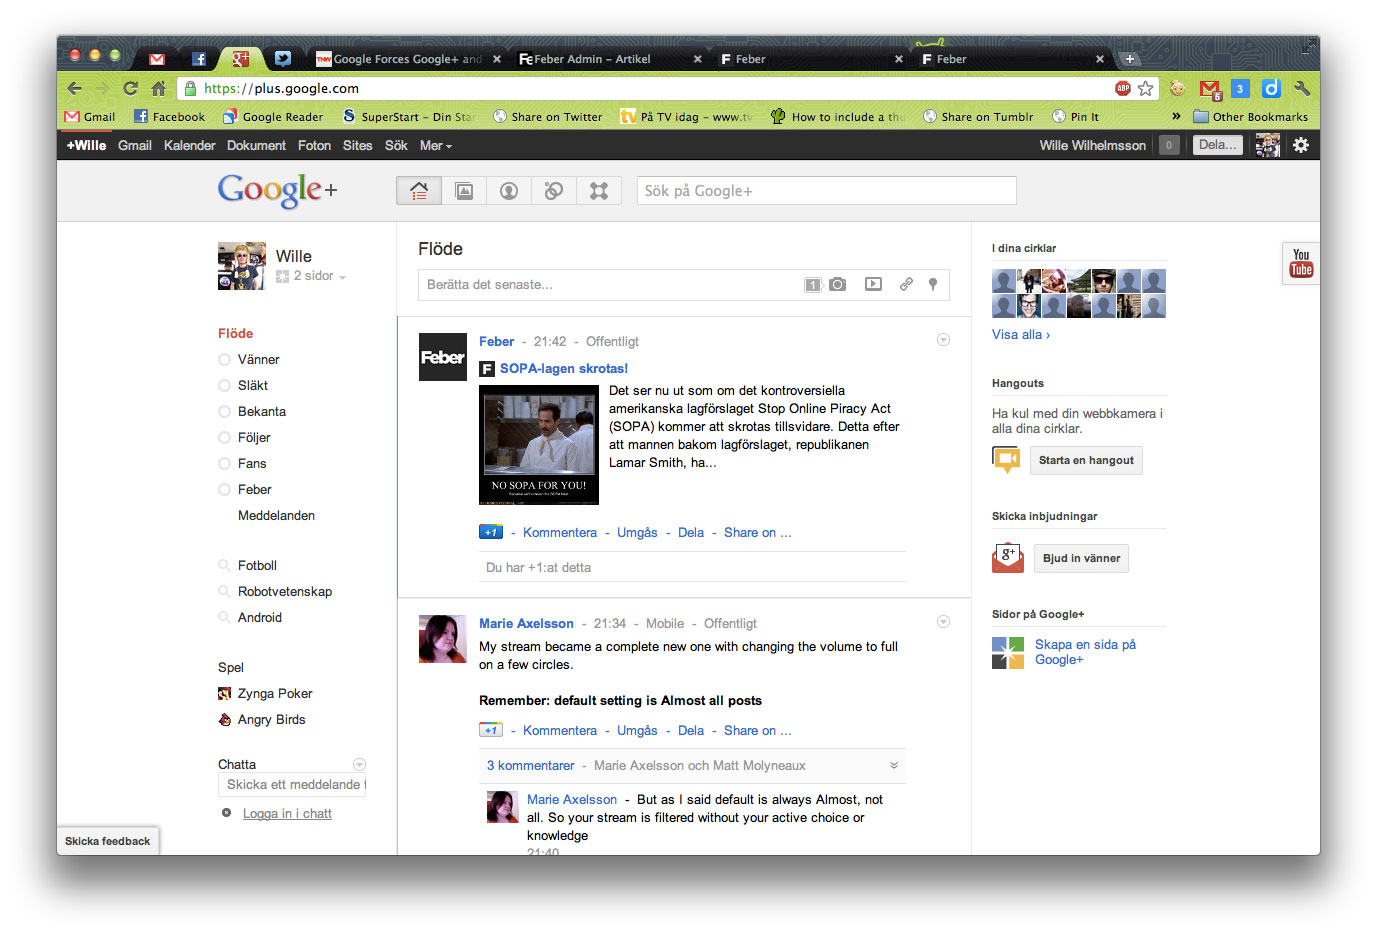Open Chrome wrench menu

click(x=1301, y=88)
